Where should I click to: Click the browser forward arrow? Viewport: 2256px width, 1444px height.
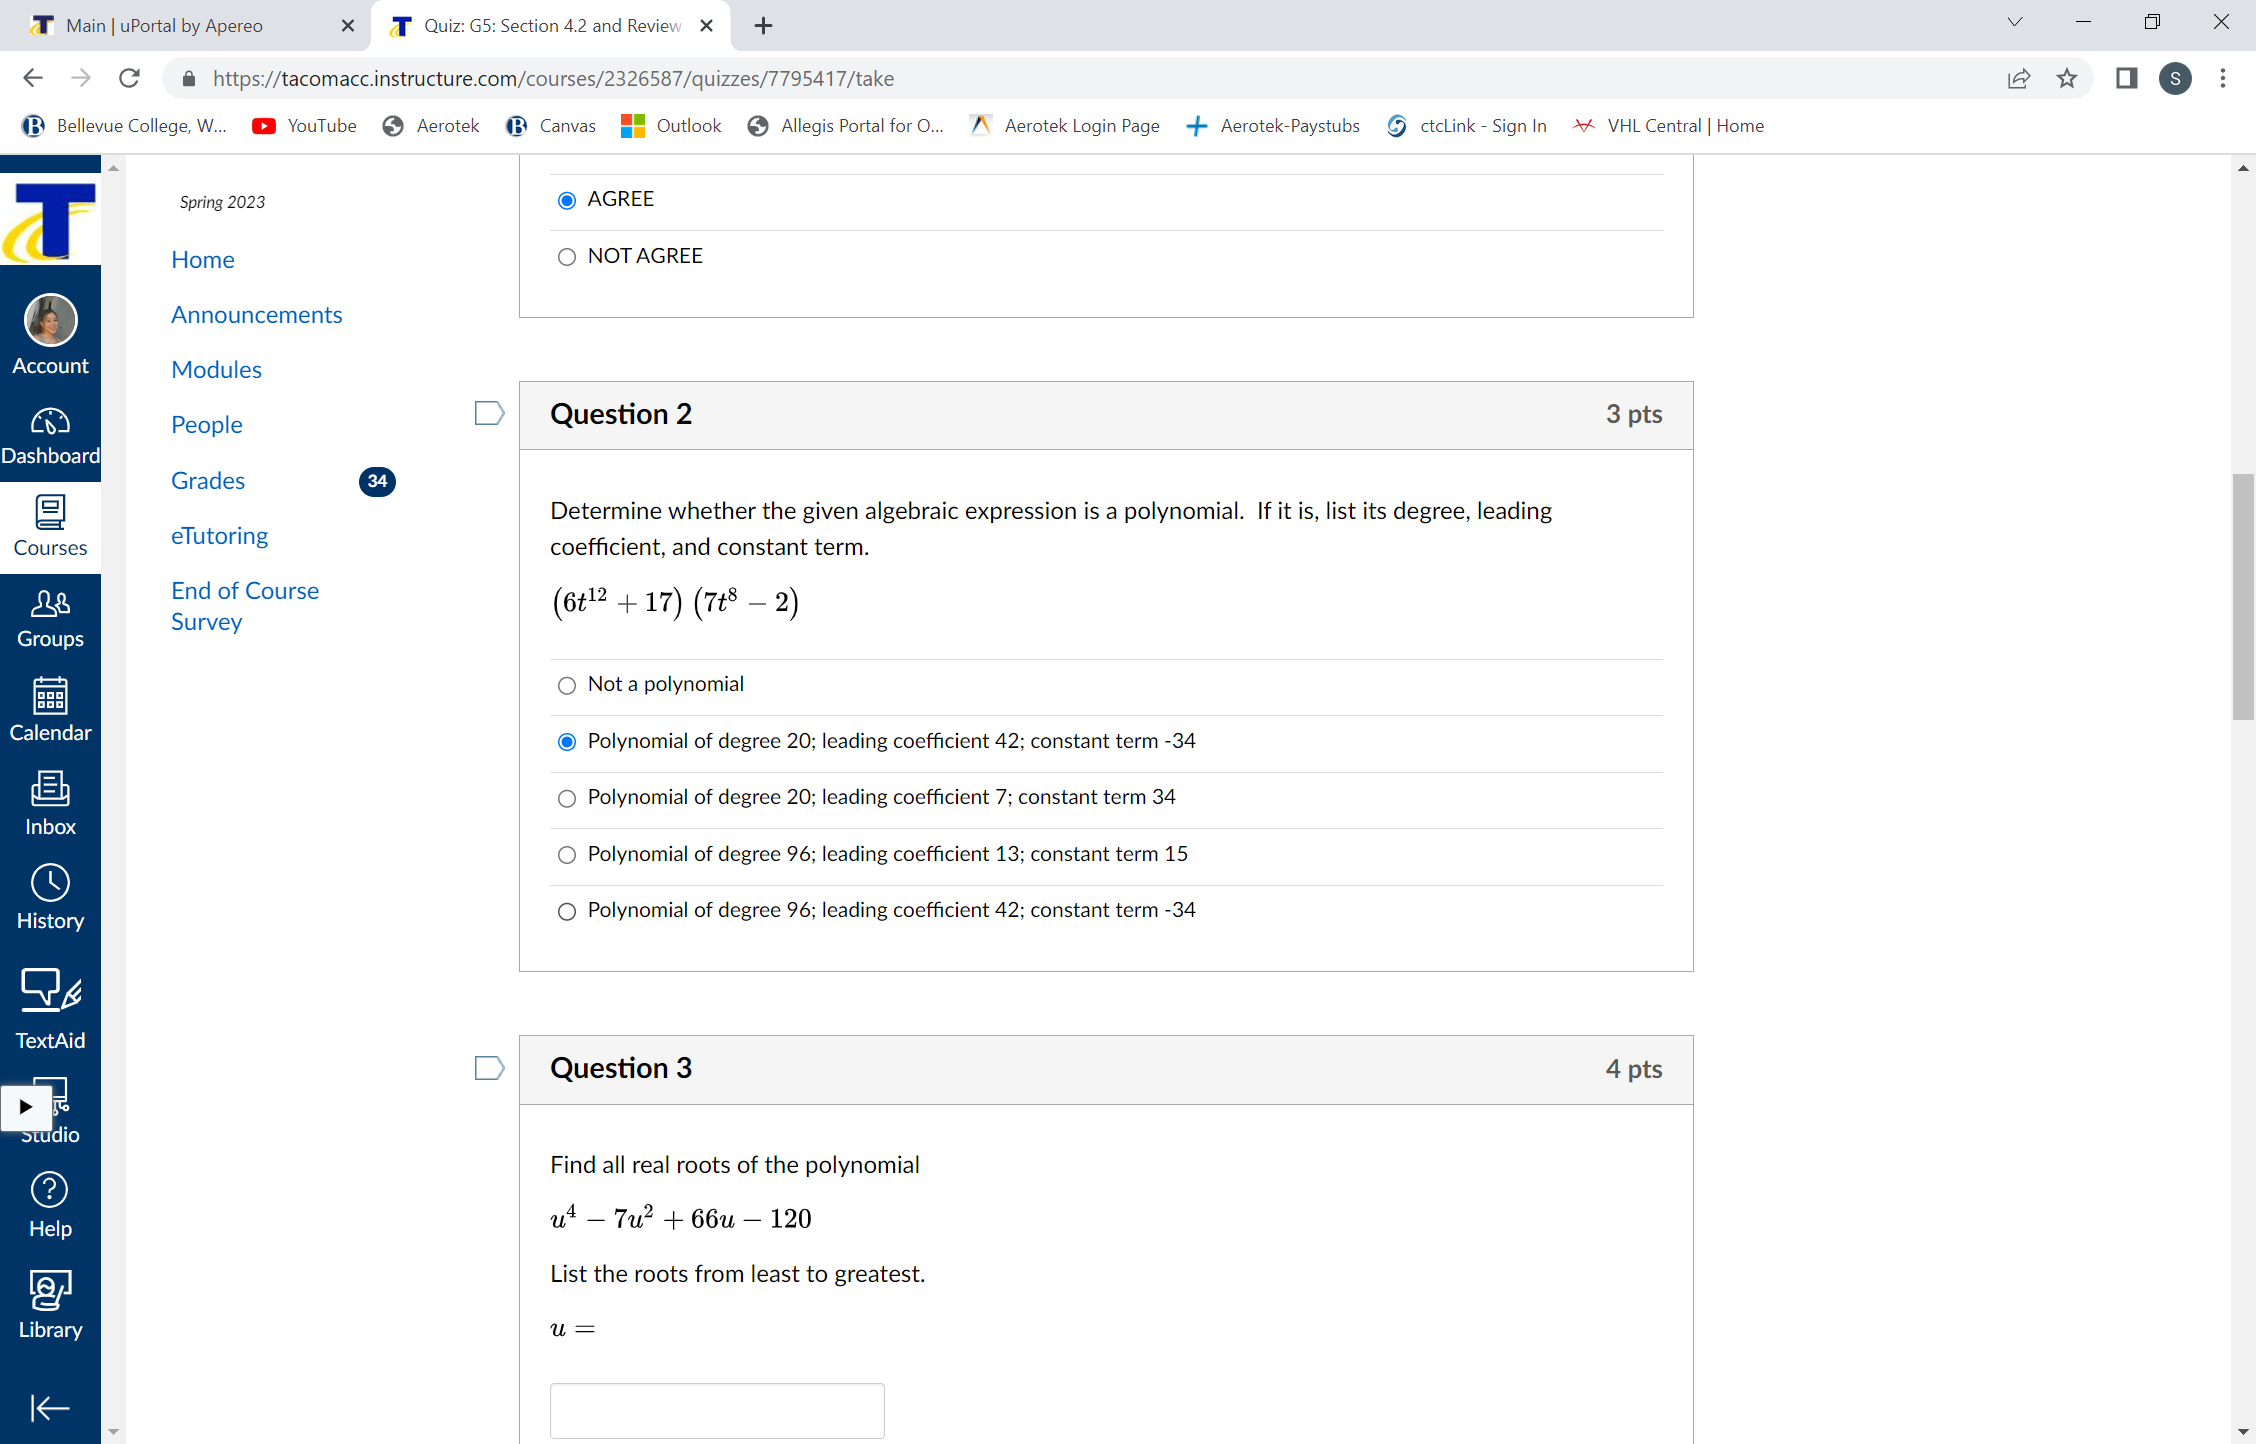coord(81,78)
